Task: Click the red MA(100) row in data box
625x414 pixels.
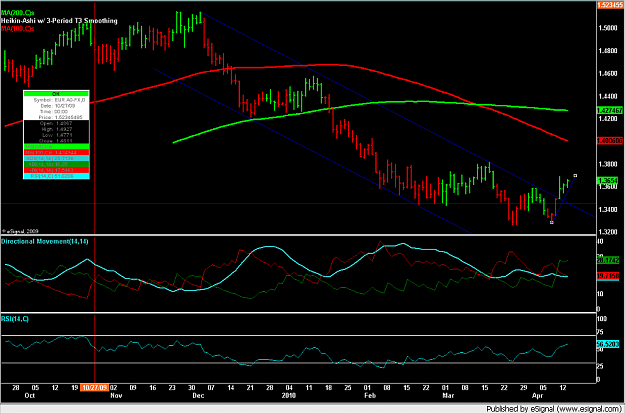Action: click(x=56, y=153)
